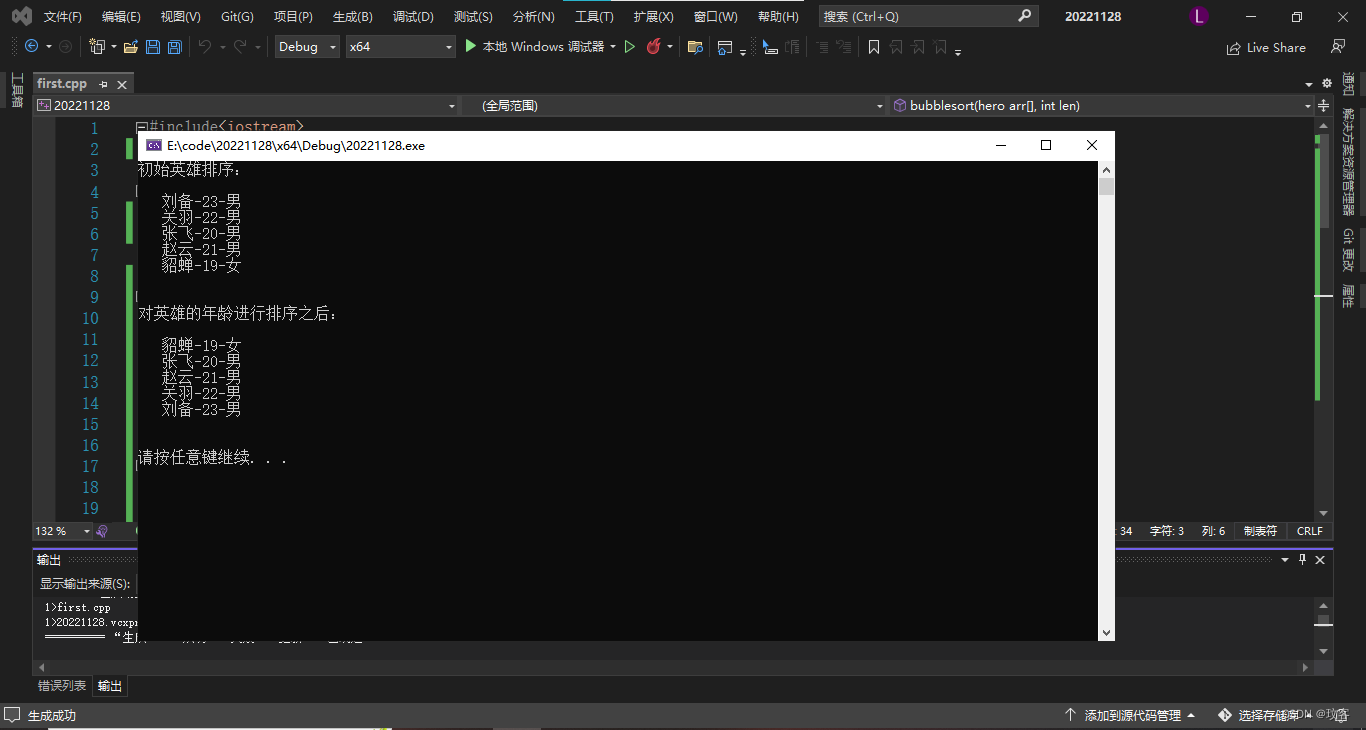Screen dimensions: 1366x730
Task: Click the Live Share button
Action: pos(1266,47)
